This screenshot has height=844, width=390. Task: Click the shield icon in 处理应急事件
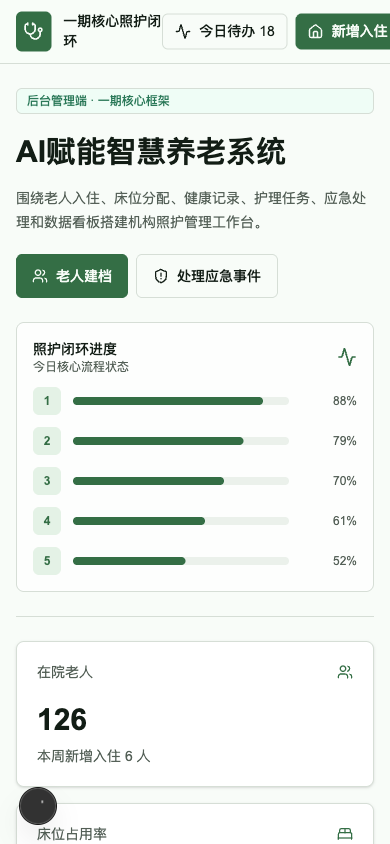[x=161, y=276]
